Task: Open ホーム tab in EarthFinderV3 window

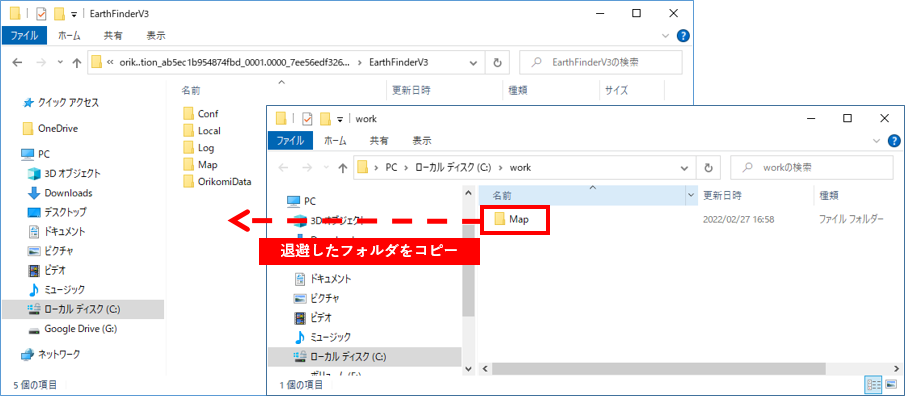Action: (x=69, y=36)
